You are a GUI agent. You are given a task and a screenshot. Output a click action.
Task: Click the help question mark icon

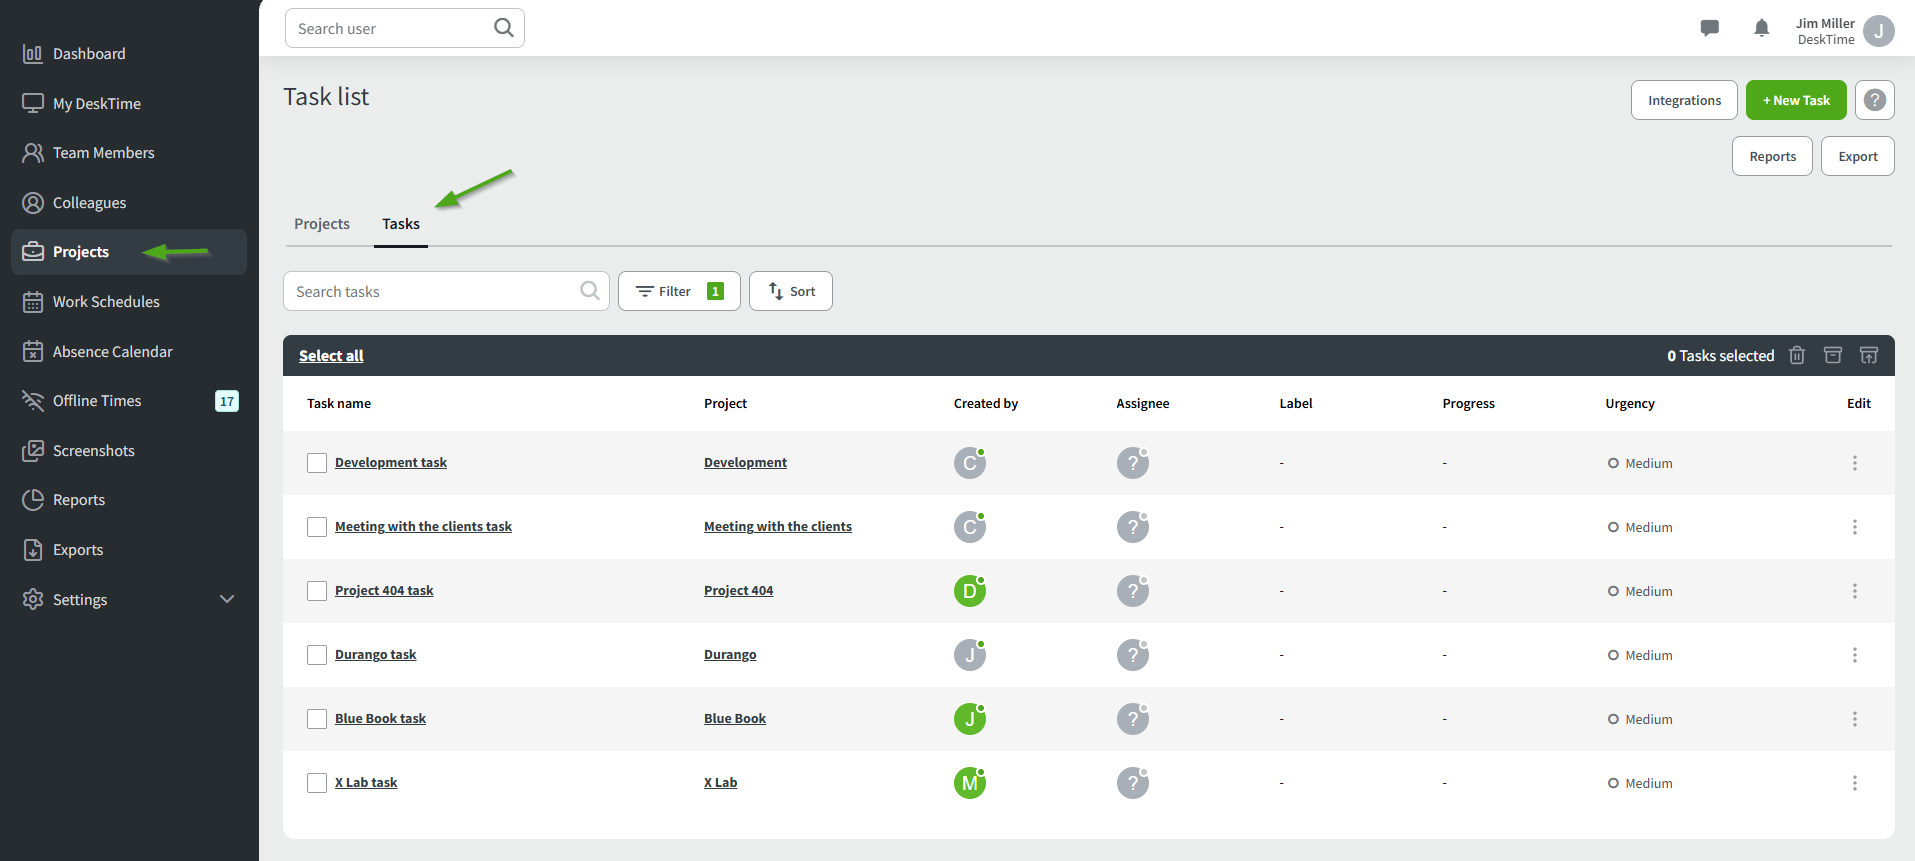[x=1875, y=100]
